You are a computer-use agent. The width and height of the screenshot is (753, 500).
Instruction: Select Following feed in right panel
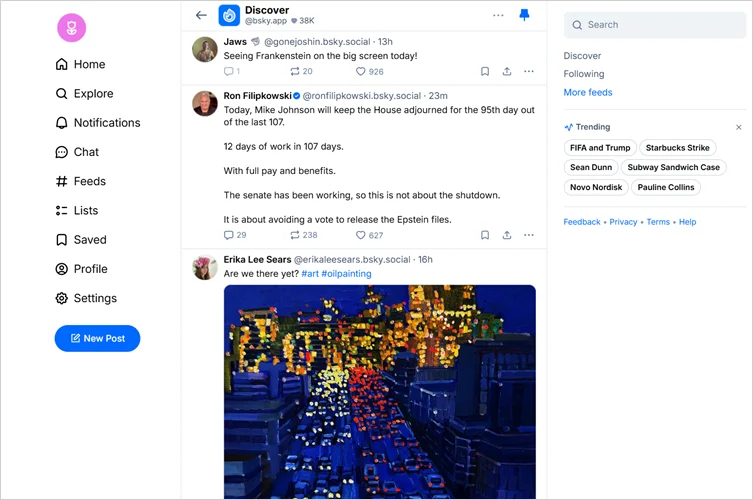(584, 74)
